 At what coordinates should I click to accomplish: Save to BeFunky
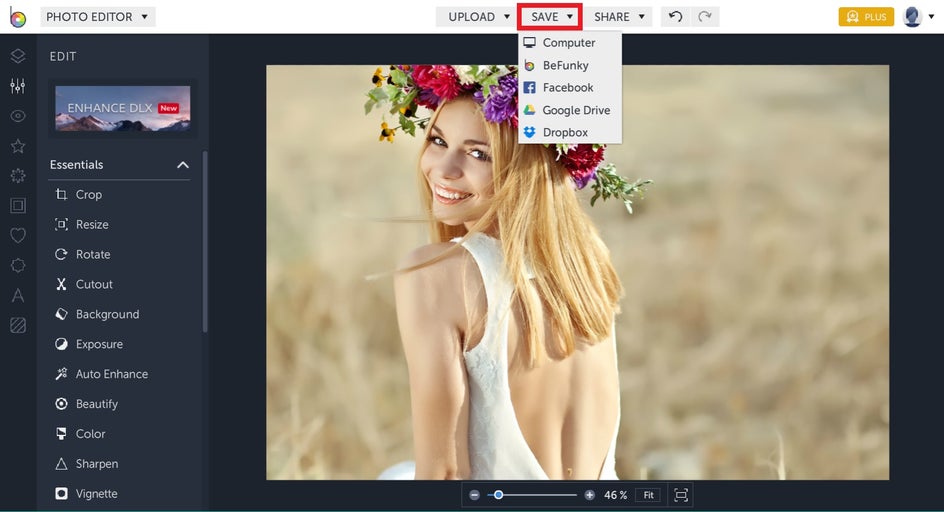[x=570, y=65]
